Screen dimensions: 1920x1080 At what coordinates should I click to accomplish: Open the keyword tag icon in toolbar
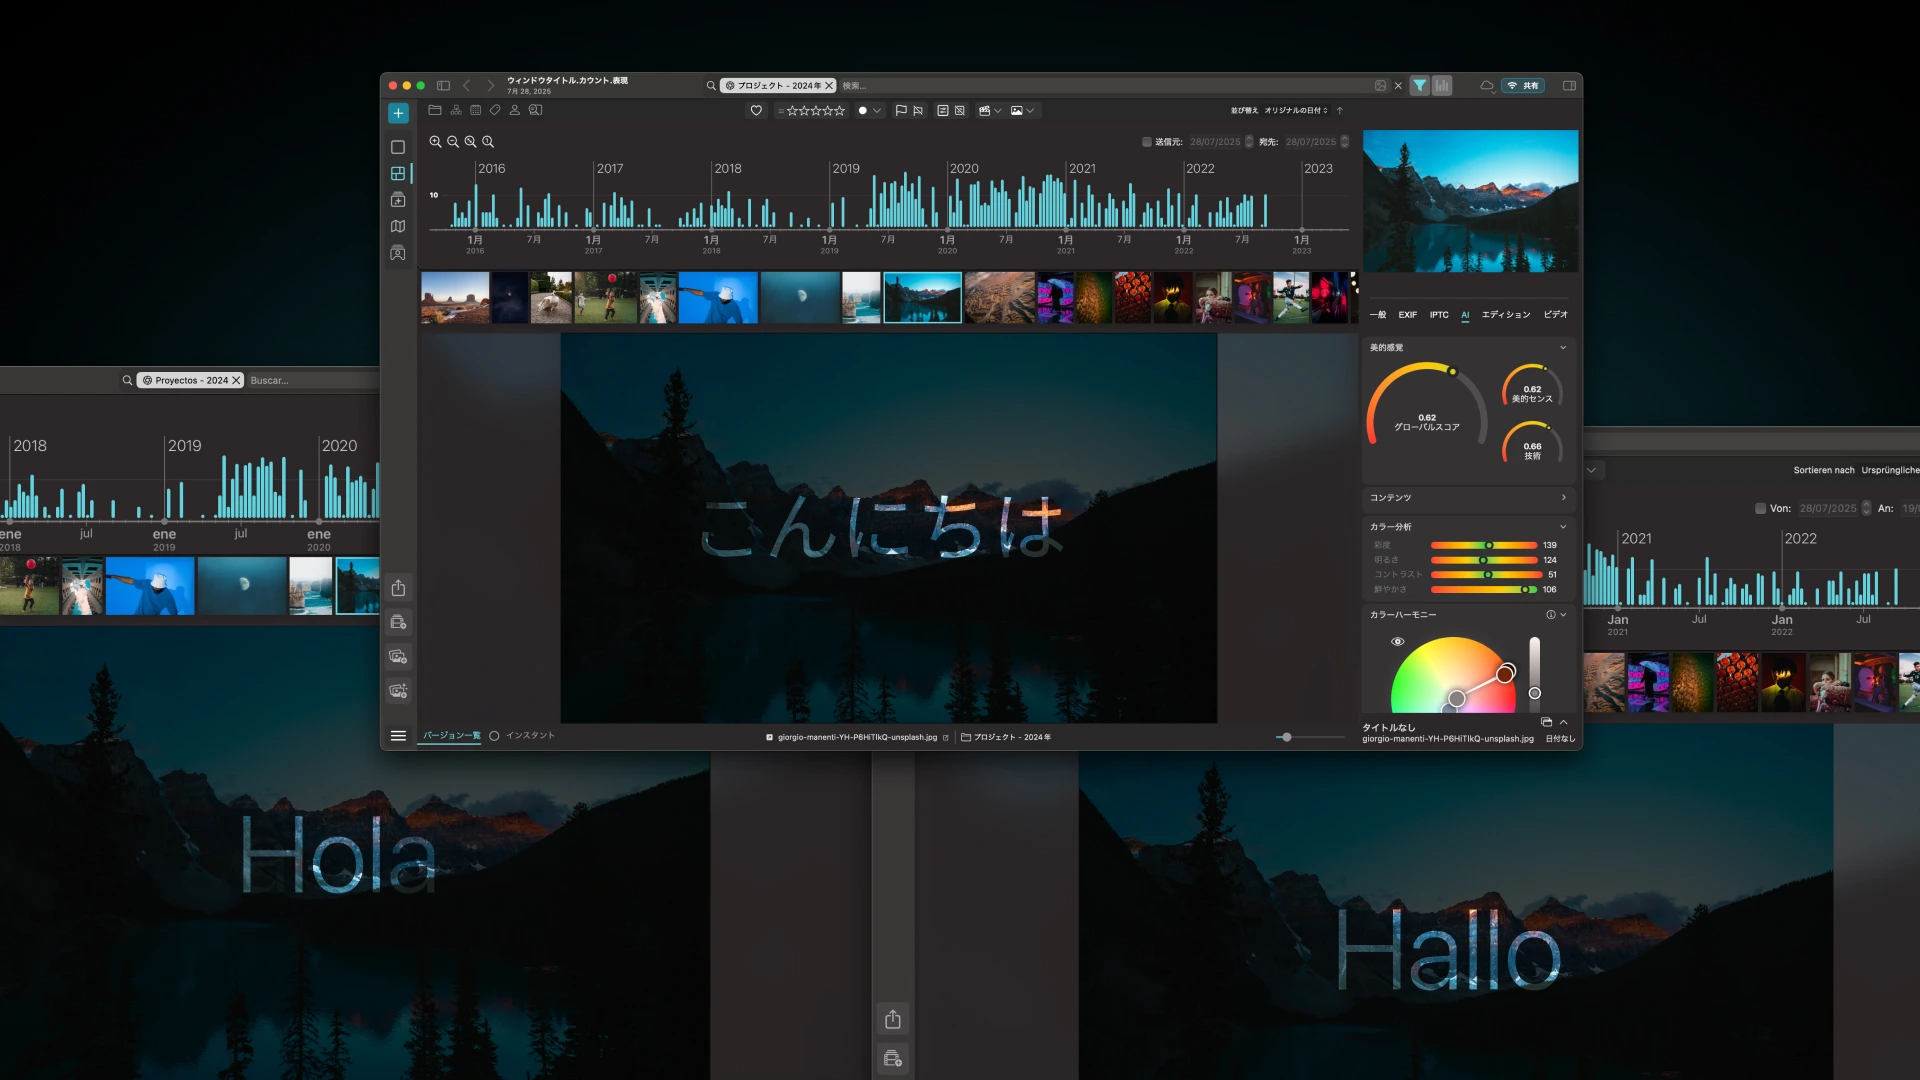495,110
